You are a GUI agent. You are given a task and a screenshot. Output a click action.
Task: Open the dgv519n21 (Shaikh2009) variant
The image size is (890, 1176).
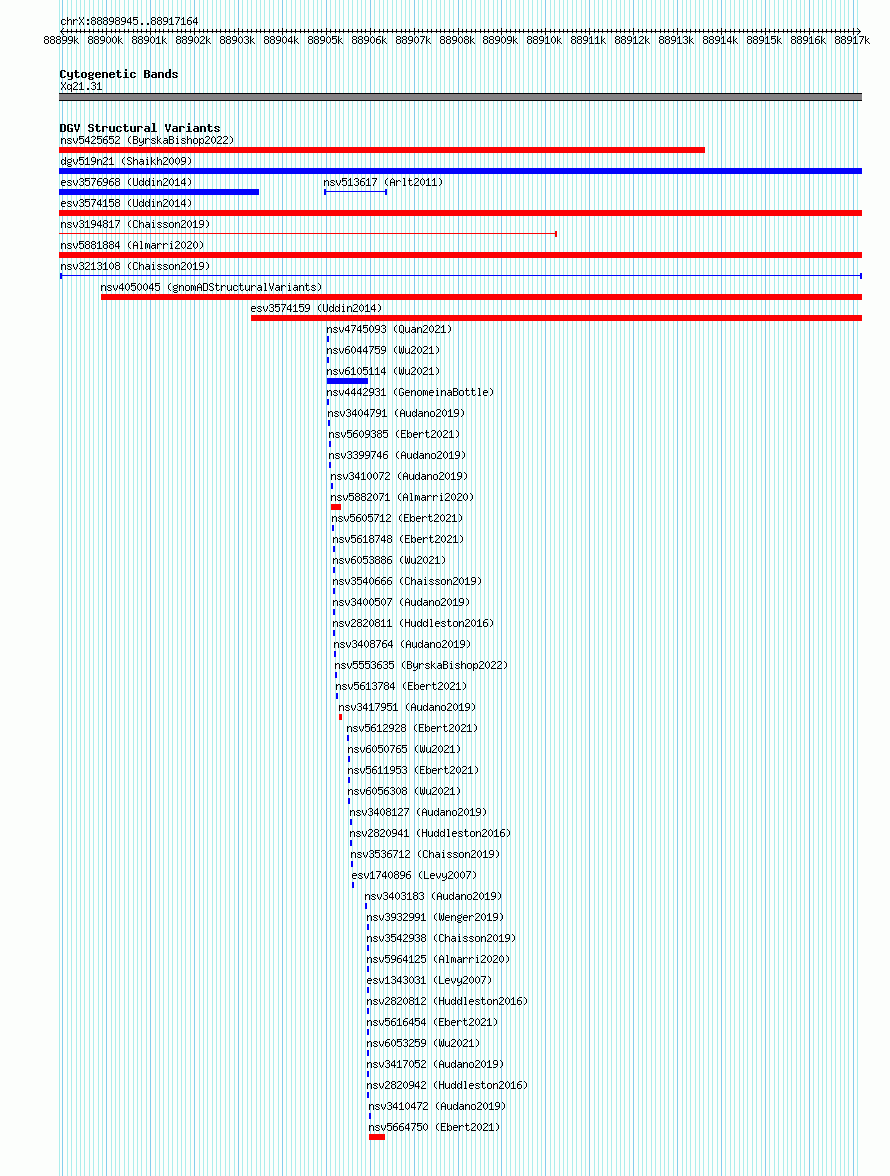pyautogui.click(x=126, y=161)
